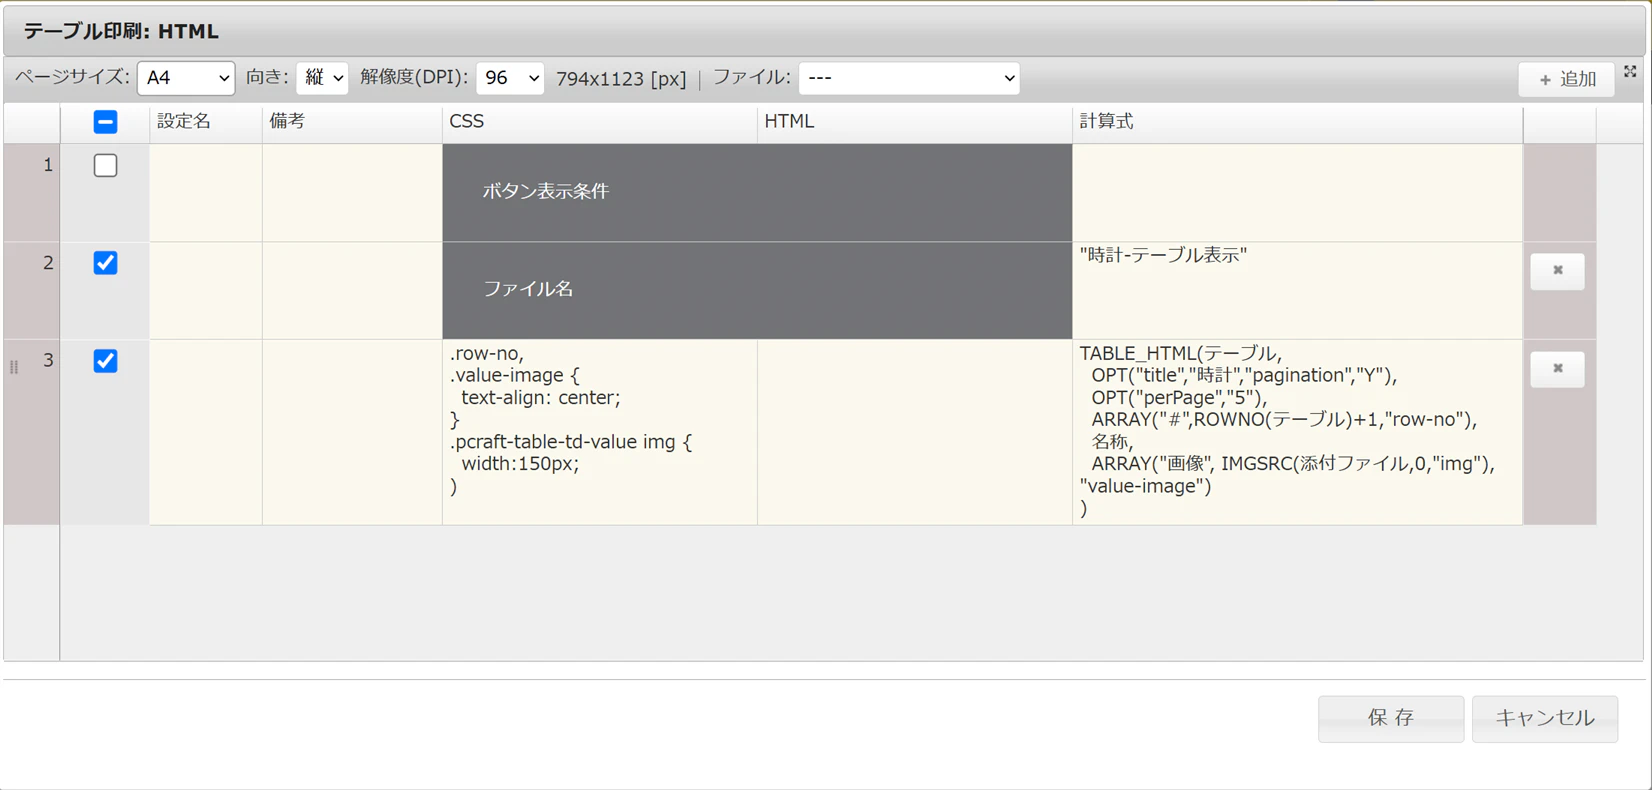Remove row 3 using the x icon

[x=1557, y=368]
